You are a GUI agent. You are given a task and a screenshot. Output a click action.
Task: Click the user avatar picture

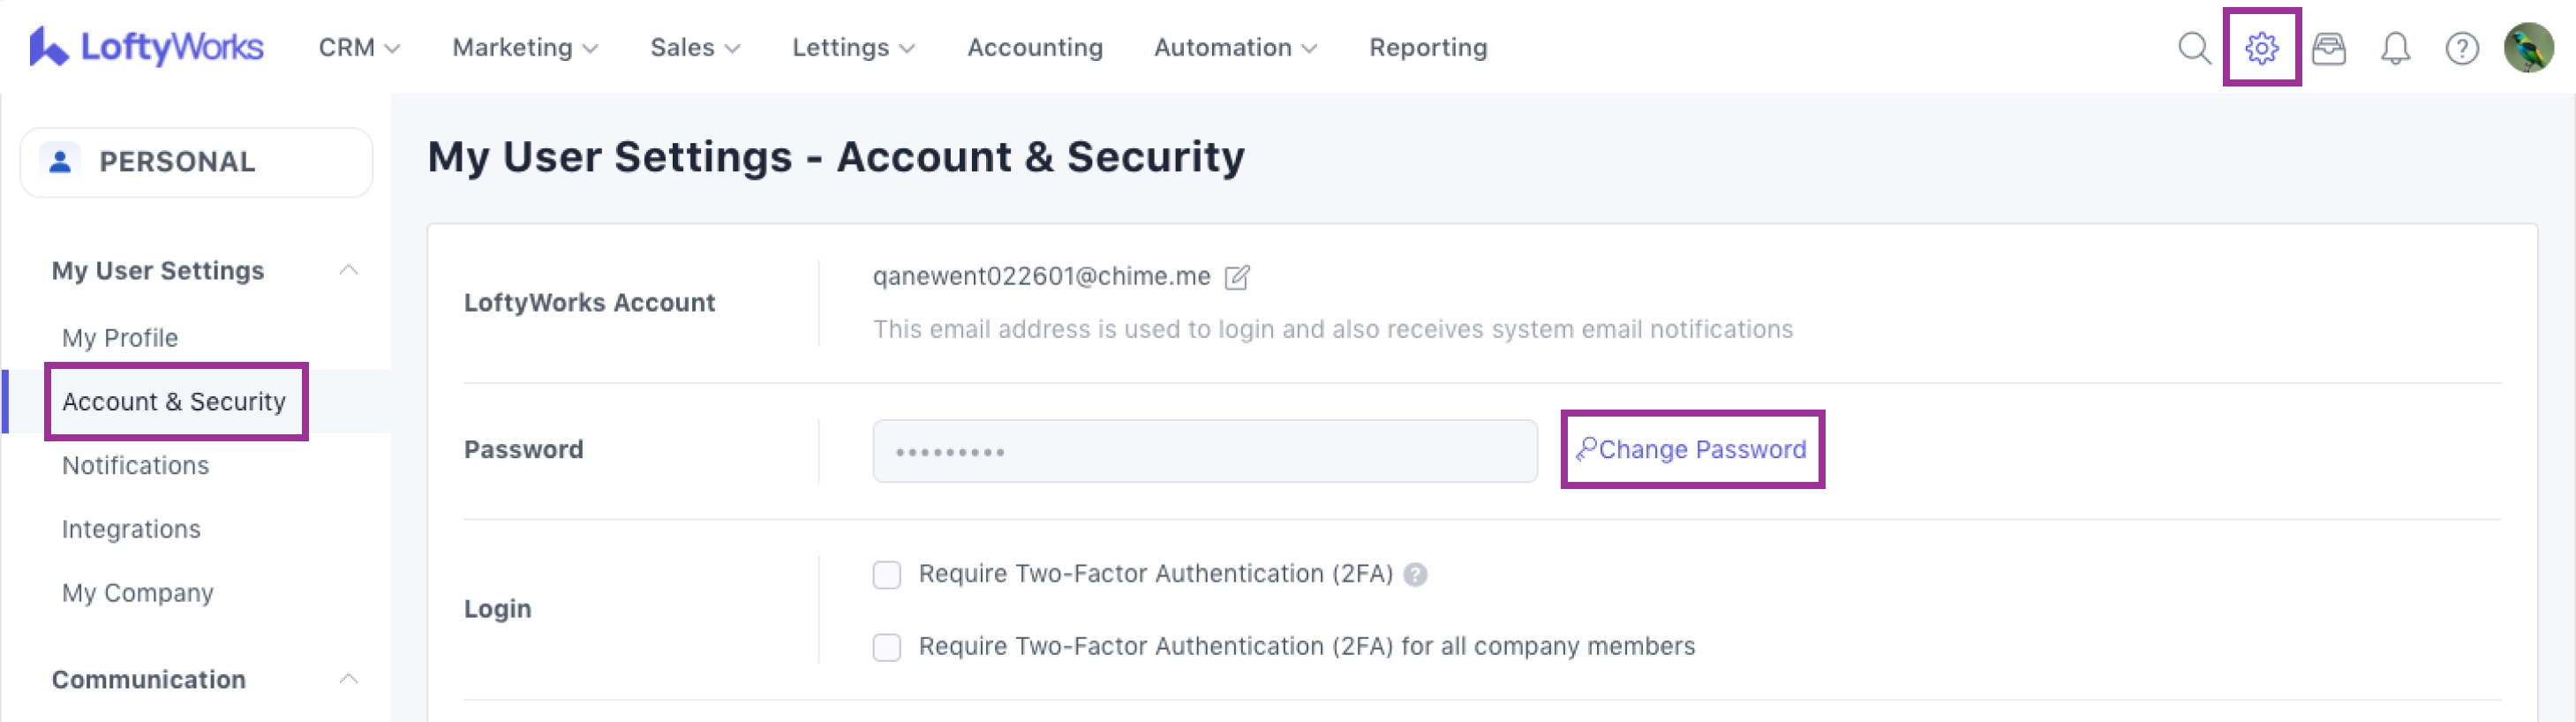pyautogui.click(x=2528, y=48)
